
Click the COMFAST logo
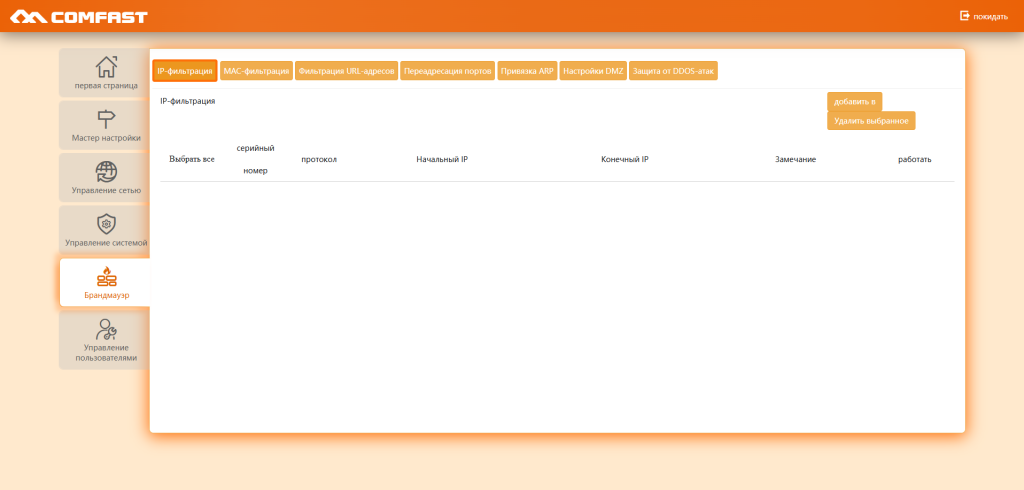78,16
